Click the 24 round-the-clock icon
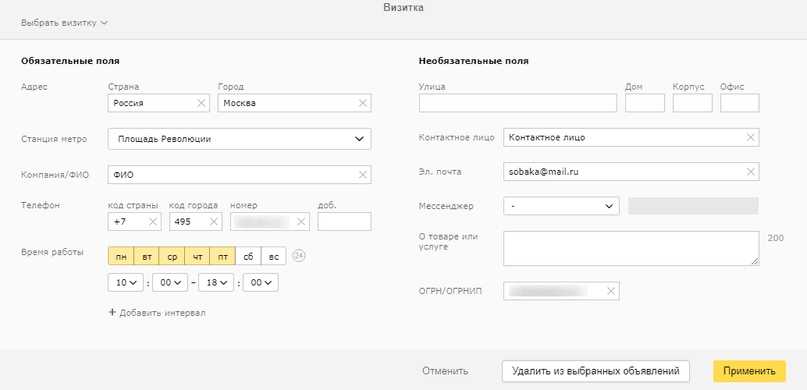 (299, 256)
